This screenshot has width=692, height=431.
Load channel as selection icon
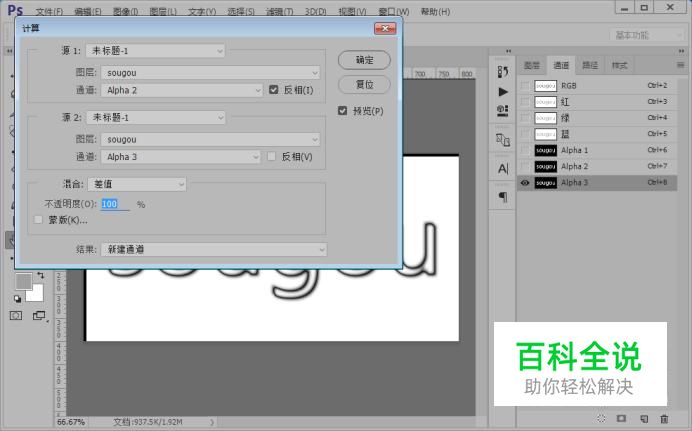tap(601, 418)
